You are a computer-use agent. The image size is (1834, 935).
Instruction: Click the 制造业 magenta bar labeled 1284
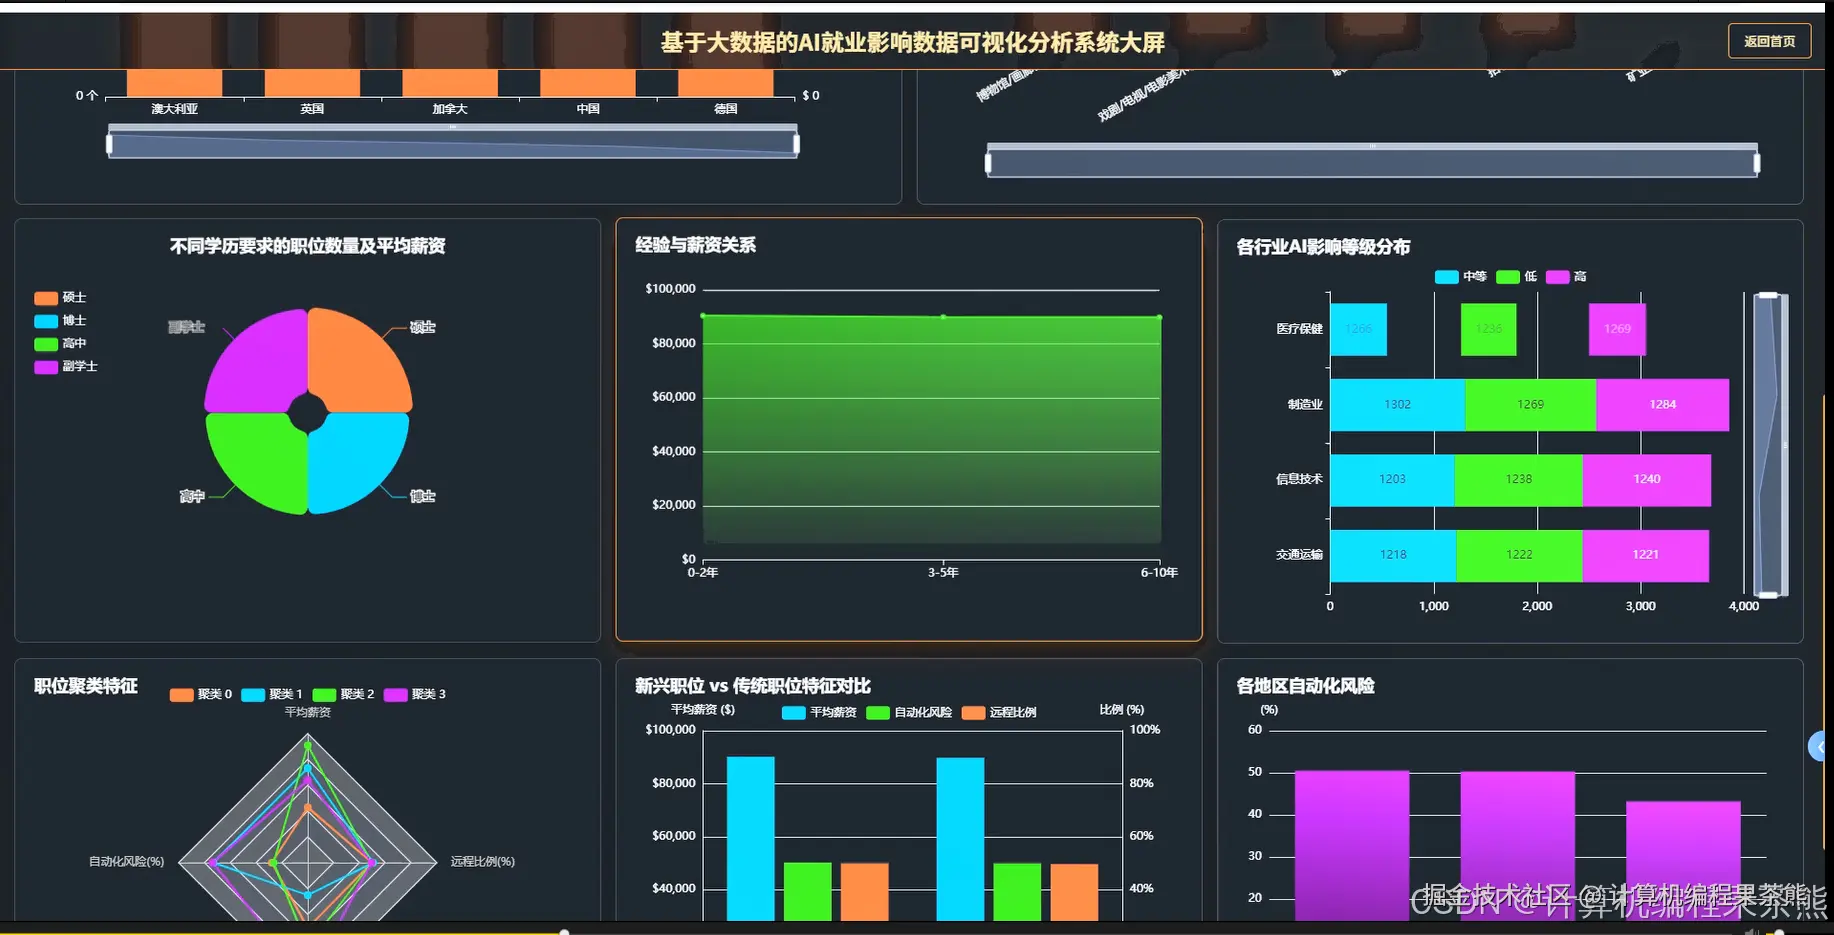click(1662, 405)
